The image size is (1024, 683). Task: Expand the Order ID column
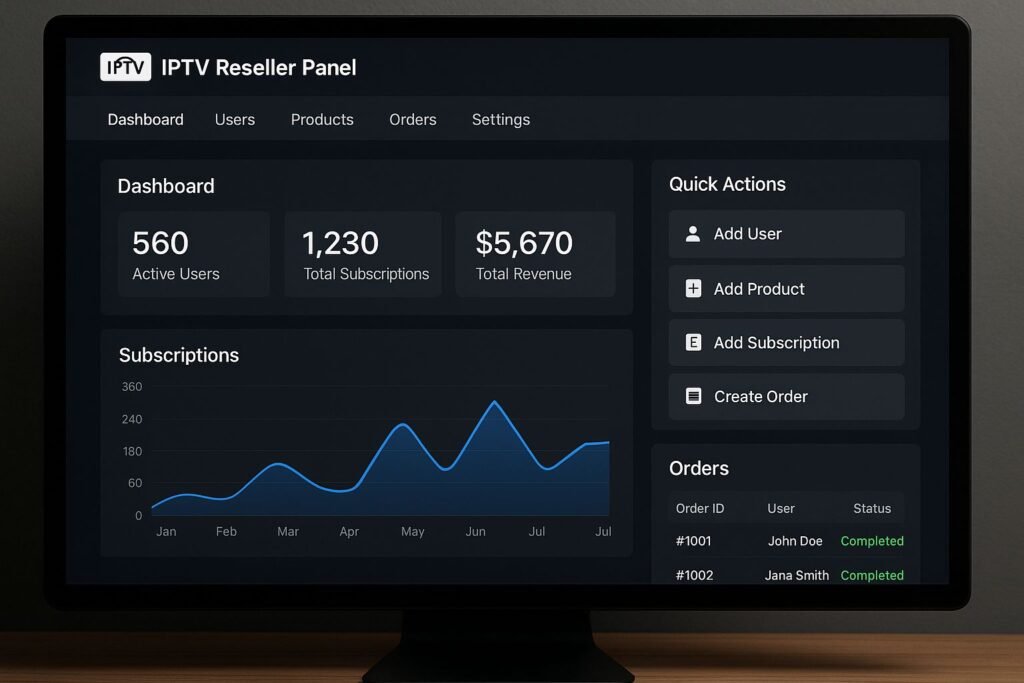coord(701,508)
